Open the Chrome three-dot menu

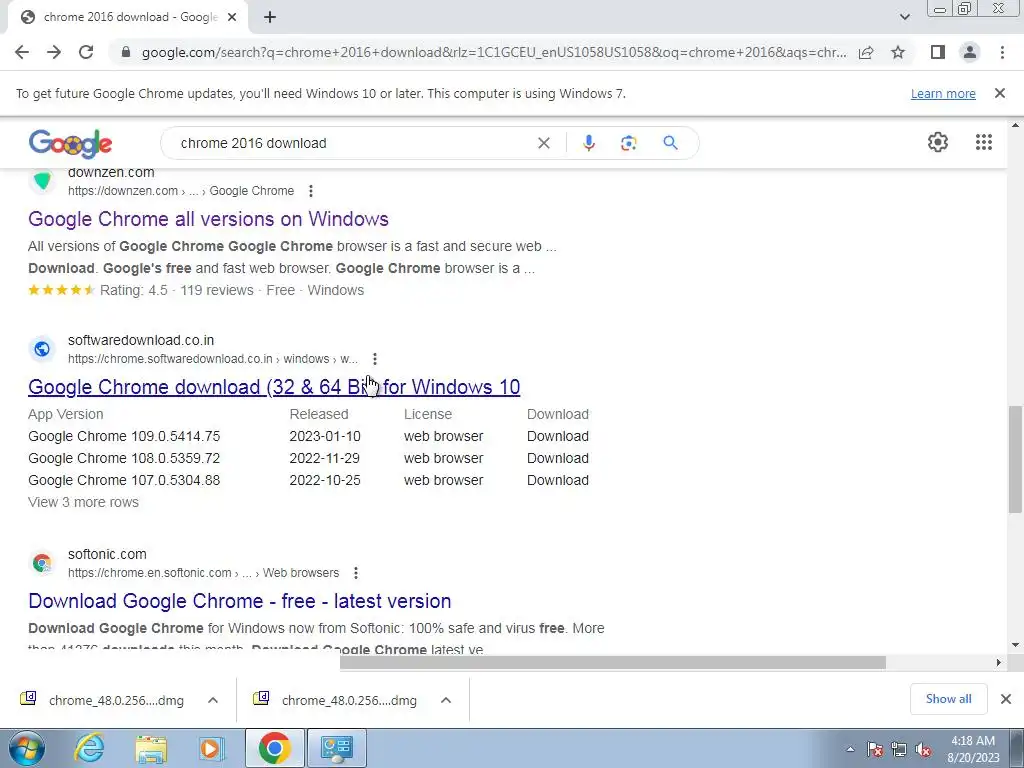(1002, 52)
